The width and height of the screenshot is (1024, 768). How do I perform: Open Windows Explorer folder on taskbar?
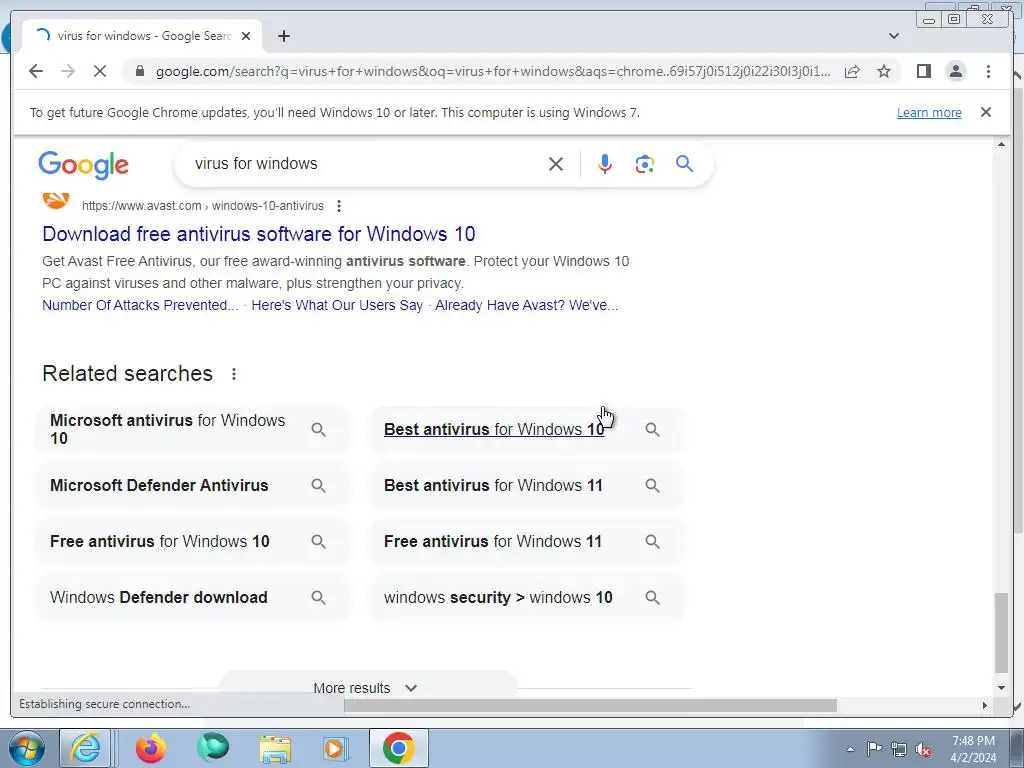coord(275,748)
